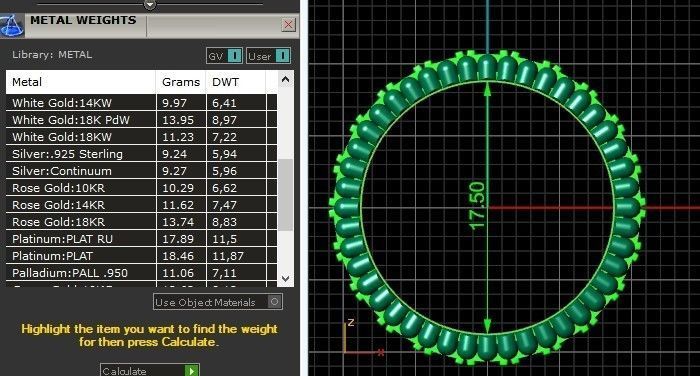Click the Calculate button
Viewport: 700px width, 376px height.
pos(150,370)
